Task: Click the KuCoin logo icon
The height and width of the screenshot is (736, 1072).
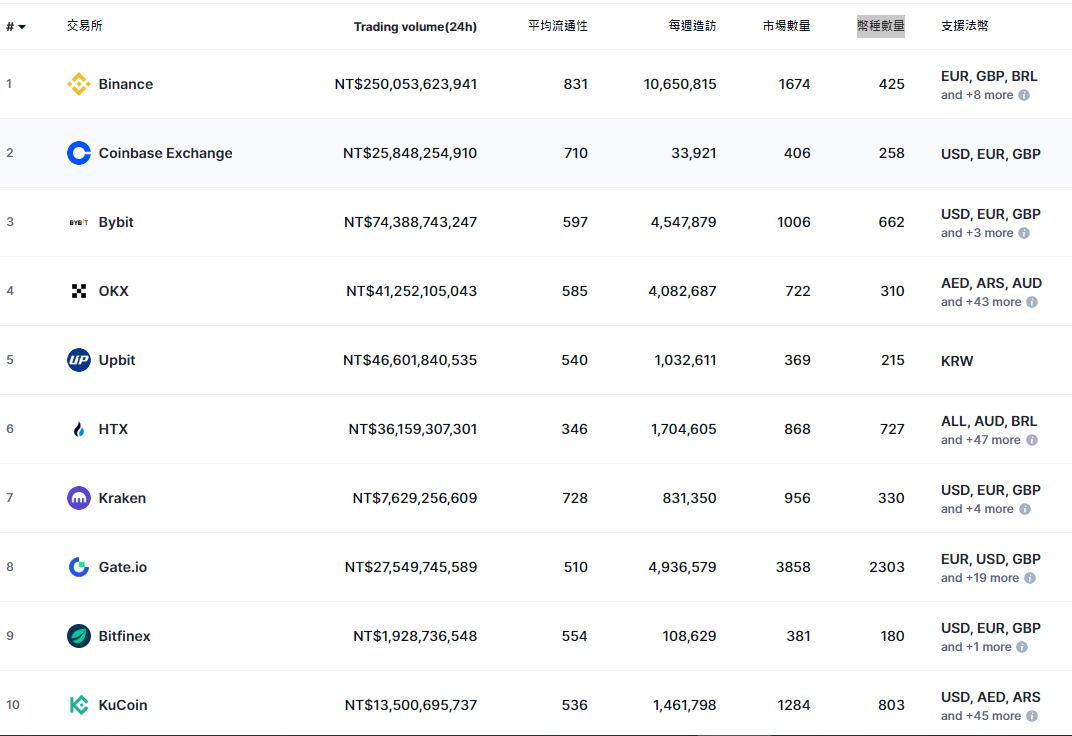Action: coord(79,705)
